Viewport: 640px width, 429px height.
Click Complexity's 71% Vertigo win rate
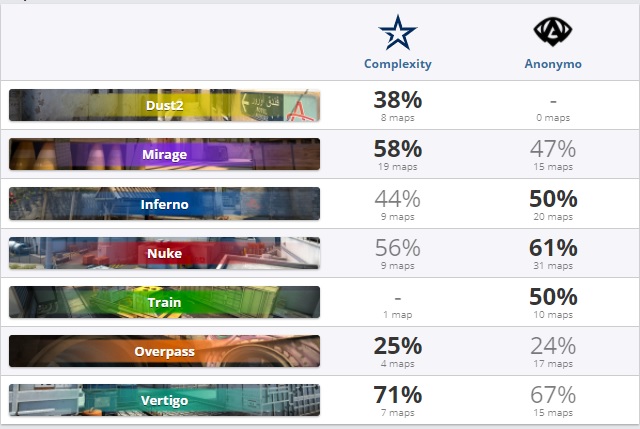397,395
